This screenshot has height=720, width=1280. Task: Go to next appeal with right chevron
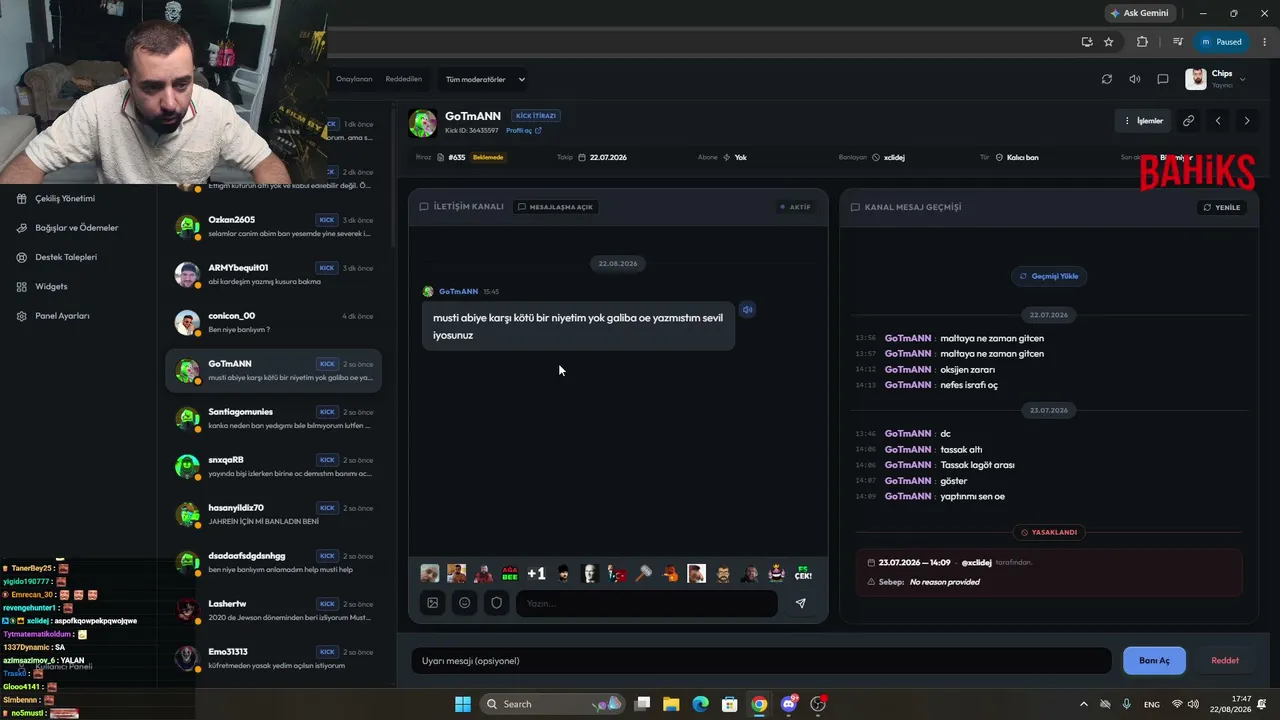(1246, 121)
